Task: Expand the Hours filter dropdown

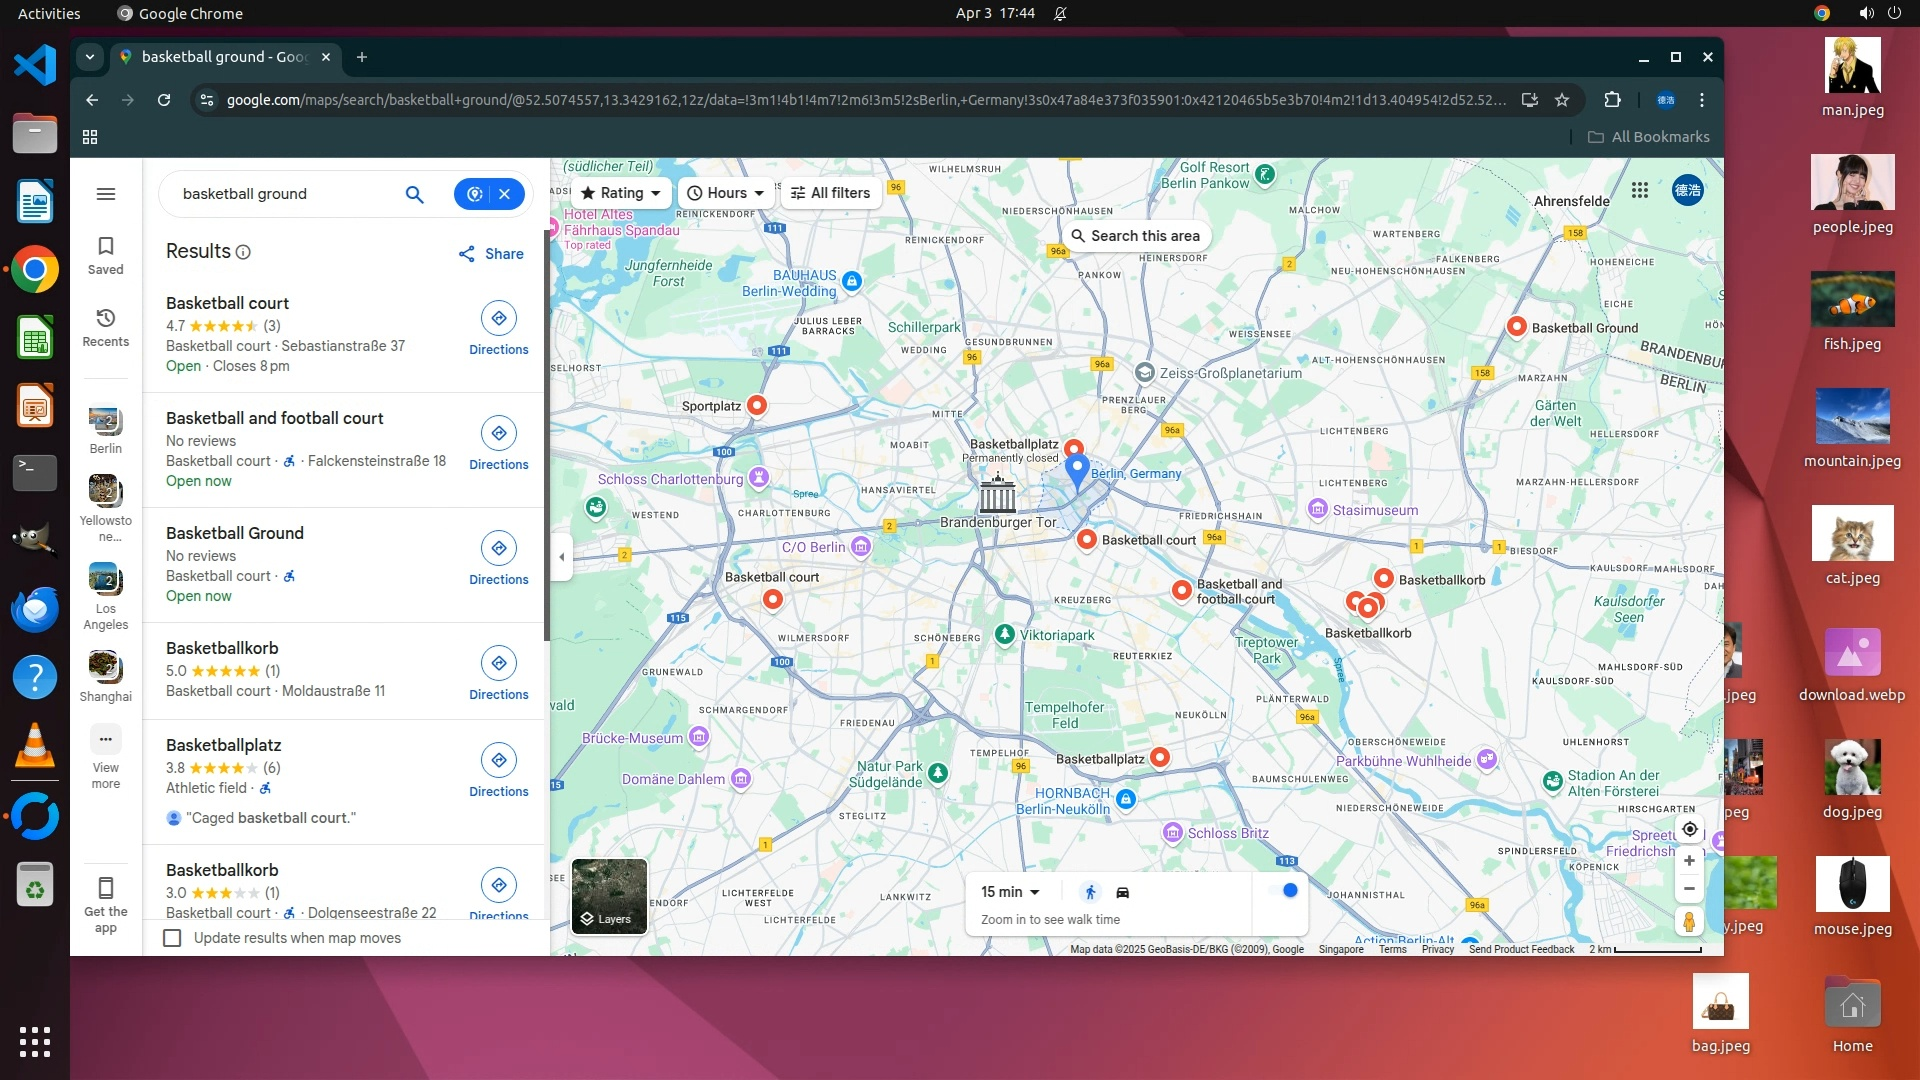Action: coord(727,193)
